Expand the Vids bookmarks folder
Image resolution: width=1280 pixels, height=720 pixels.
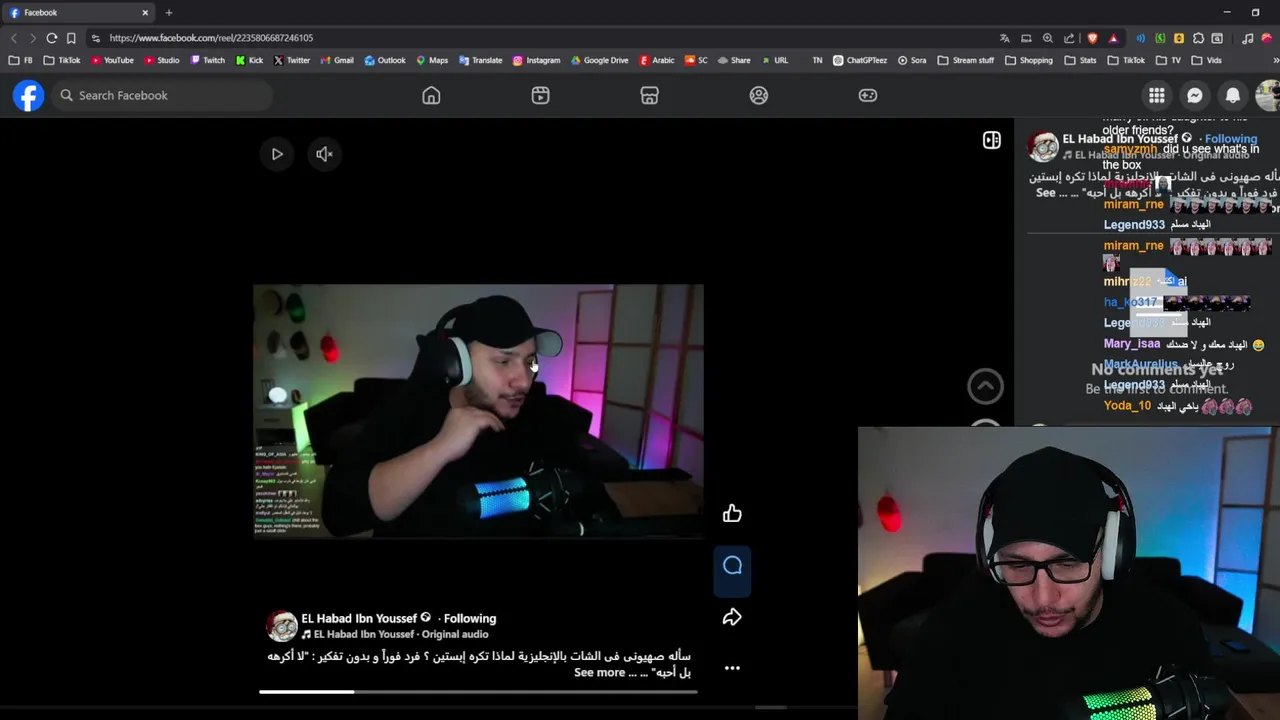[1206, 60]
